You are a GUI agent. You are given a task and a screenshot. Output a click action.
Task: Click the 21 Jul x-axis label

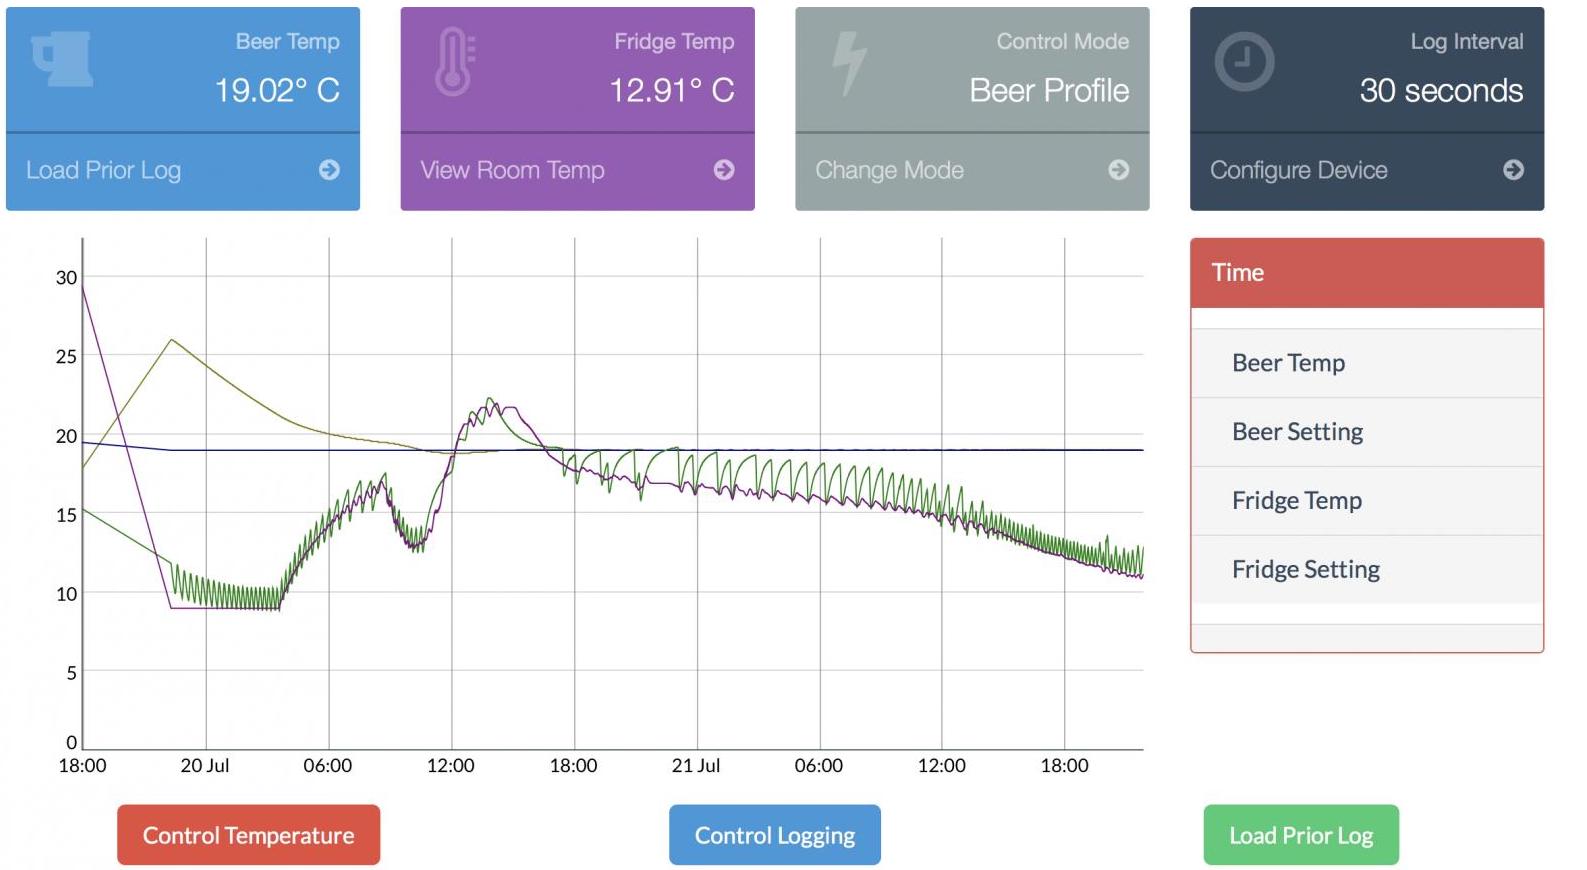[x=696, y=766]
